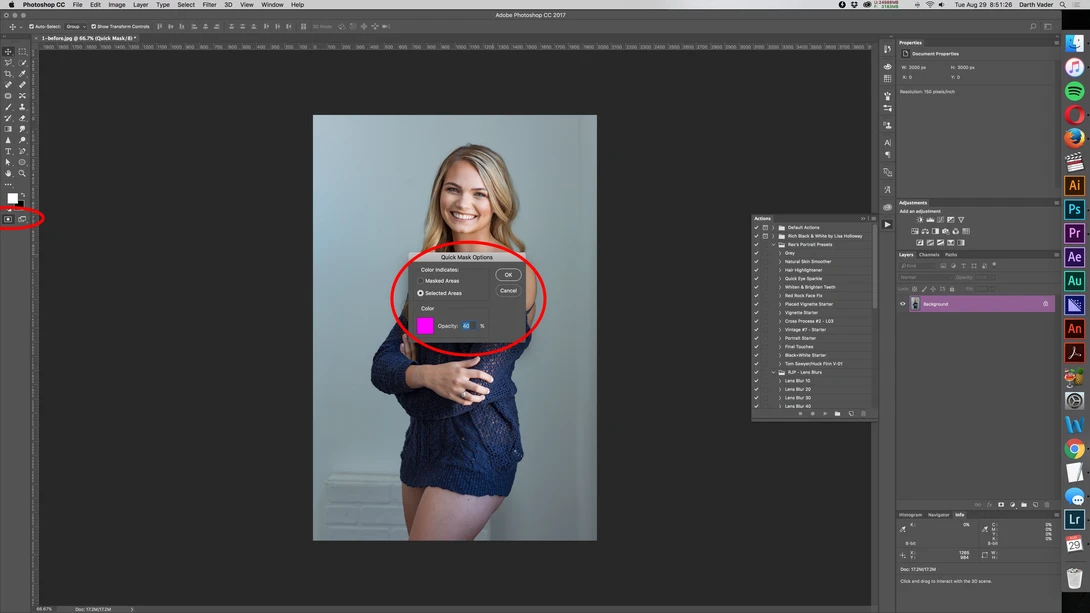
Task: Select the Quick Selection tool
Action: [x=22, y=63]
